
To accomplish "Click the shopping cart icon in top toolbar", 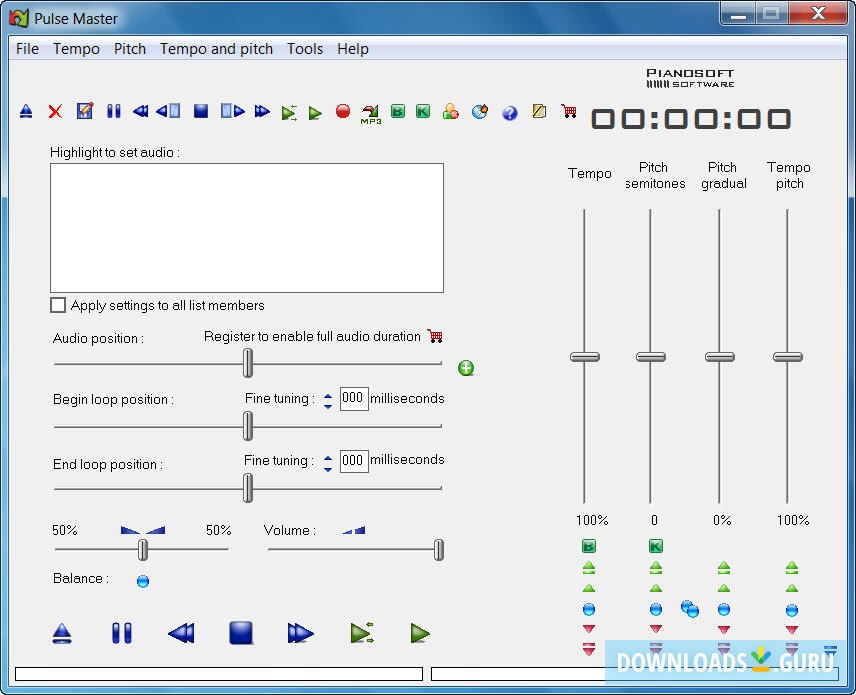I will click(x=569, y=111).
